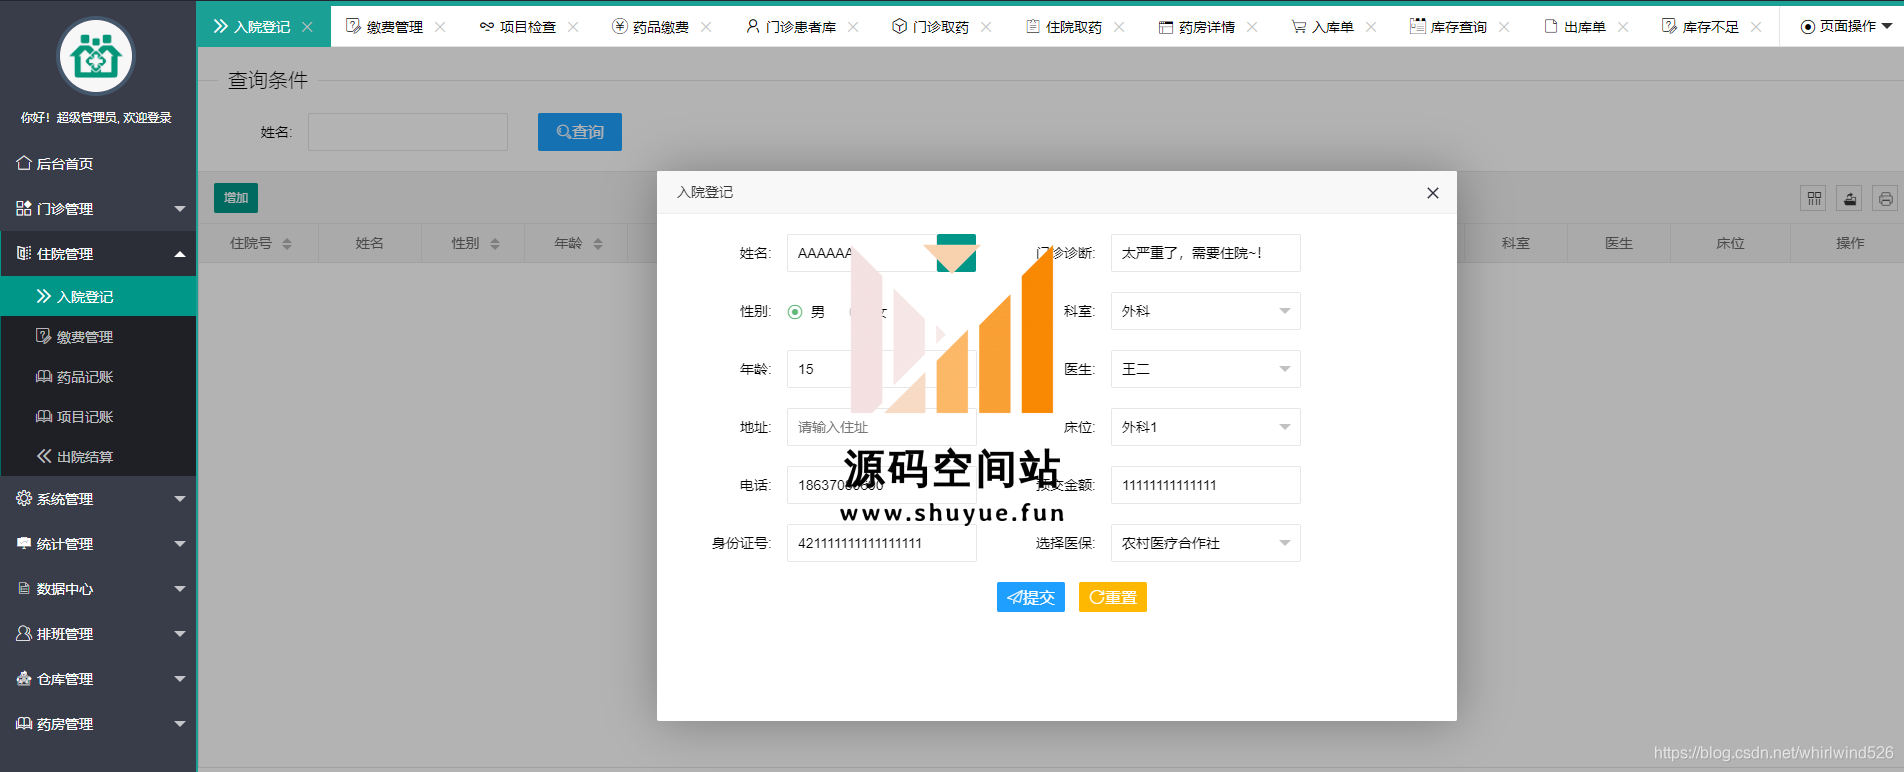Close the 入院登记 dialog

click(1432, 193)
